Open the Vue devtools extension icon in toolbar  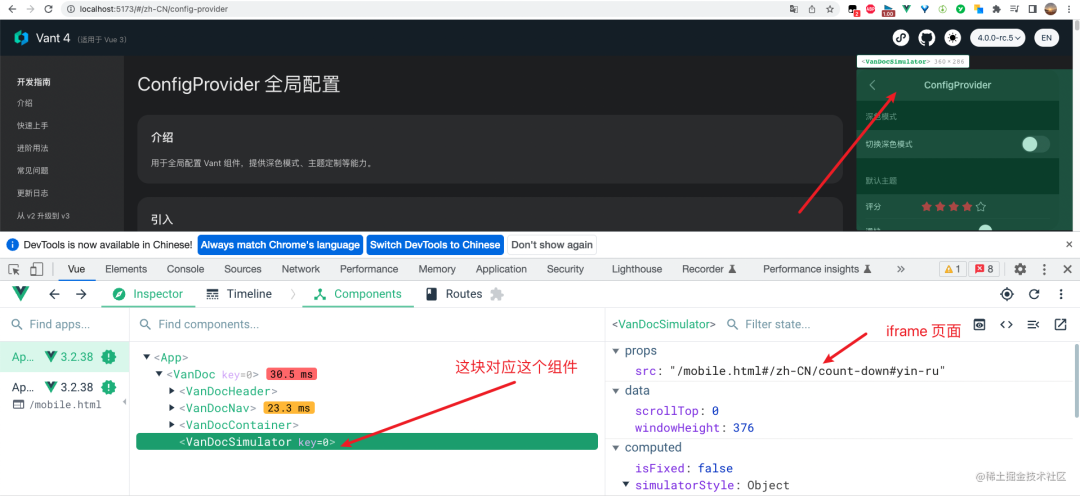click(907, 9)
